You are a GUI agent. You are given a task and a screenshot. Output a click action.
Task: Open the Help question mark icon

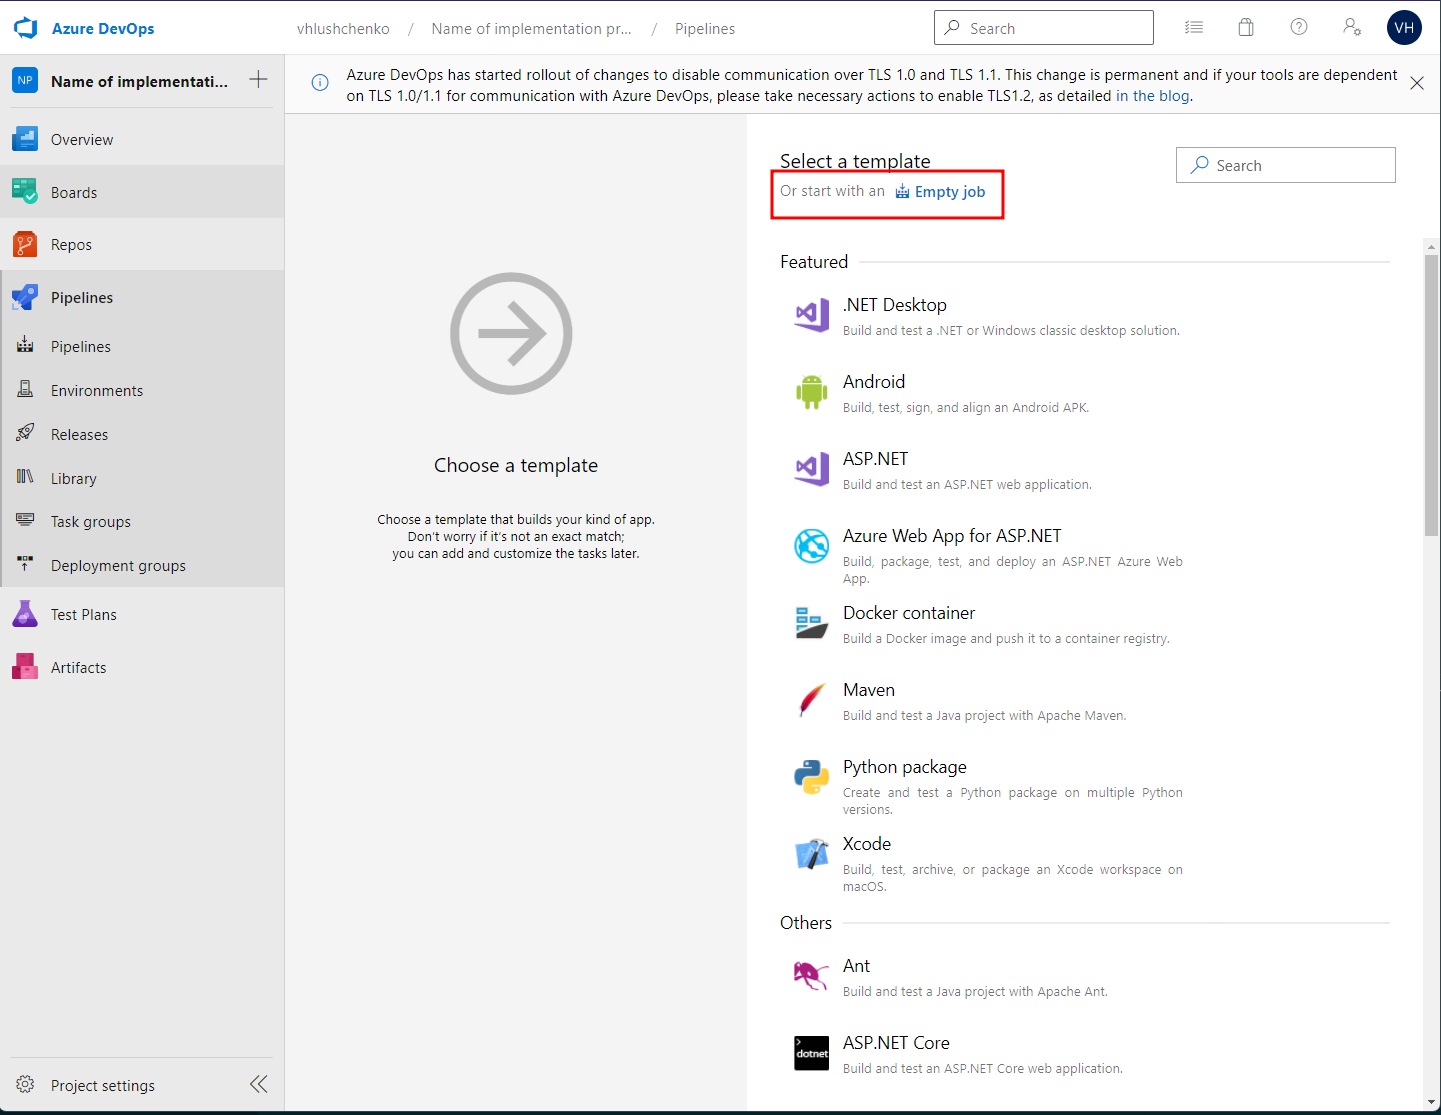click(x=1298, y=28)
